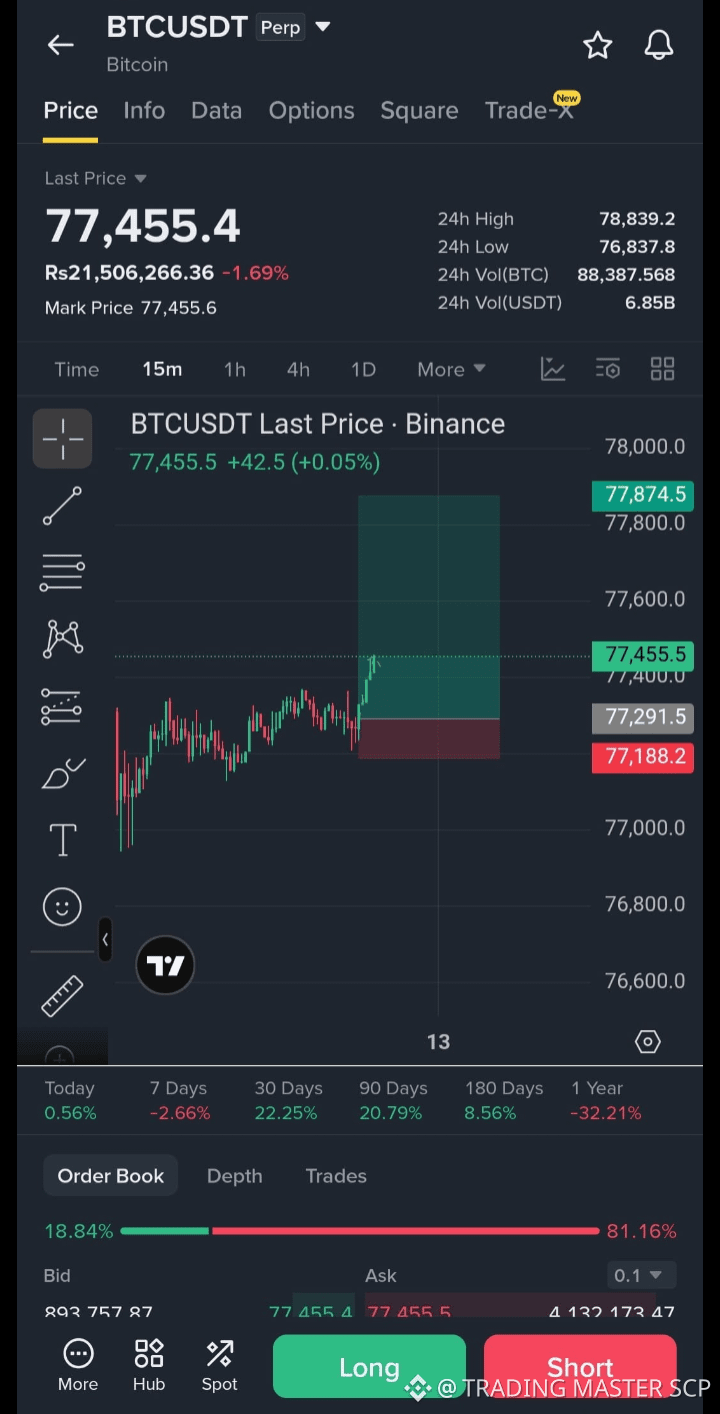This screenshot has height=1414, width=720.
Task: Open the Fibonacci retracement lines tool
Action: click(x=62, y=573)
